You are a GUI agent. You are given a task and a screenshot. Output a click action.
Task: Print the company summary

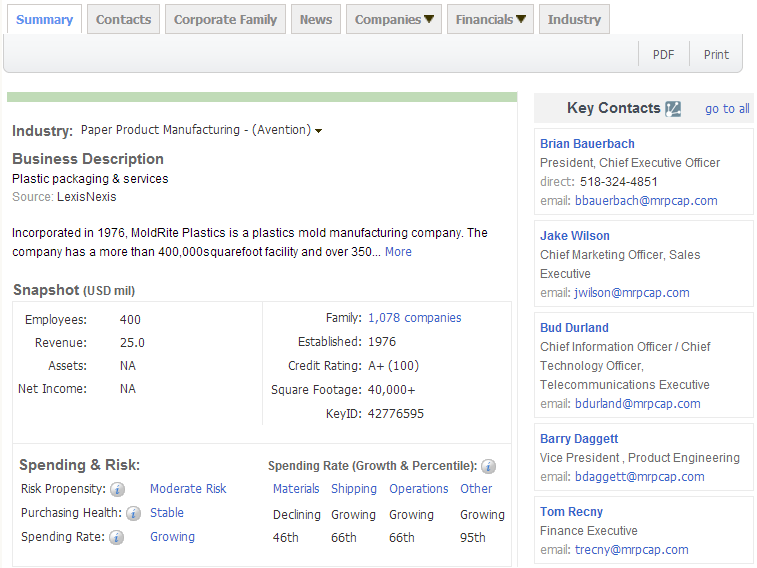[x=716, y=55]
